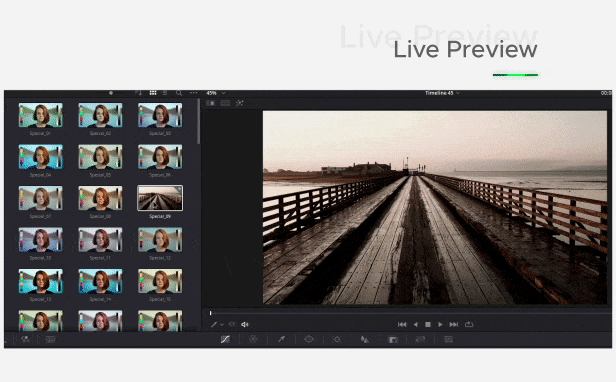The width and height of the screenshot is (616, 382).
Task: Select the Special_13 still thumbnail
Action: pyautogui.click(x=40, y=281)
